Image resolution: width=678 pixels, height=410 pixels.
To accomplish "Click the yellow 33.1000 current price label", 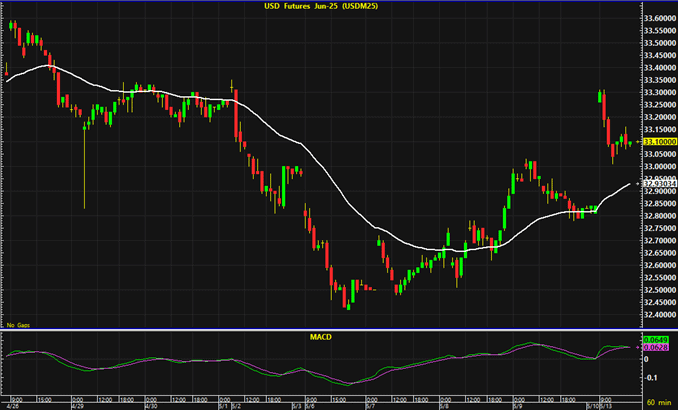I will point(658,142).
